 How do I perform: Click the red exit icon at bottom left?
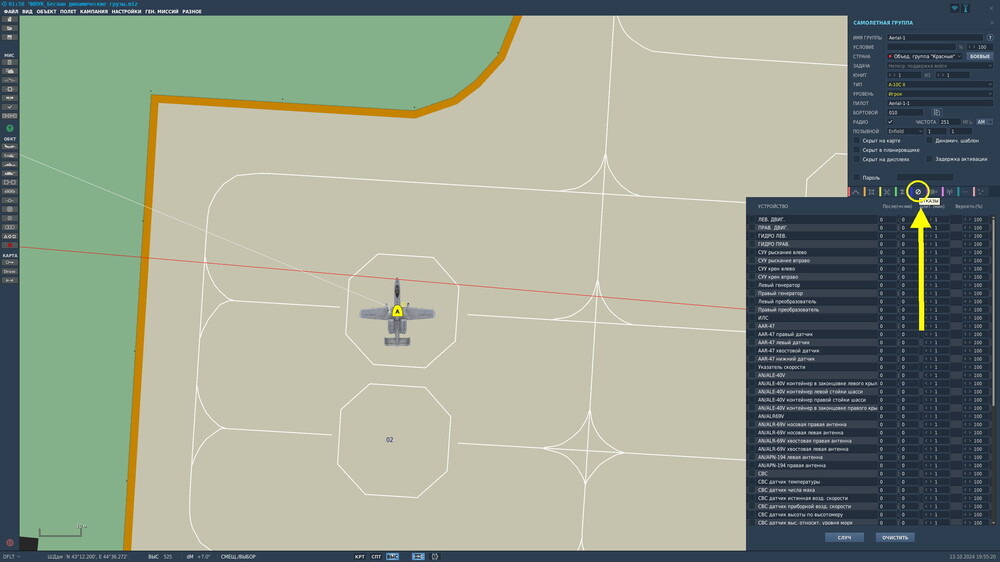[x=10, y=543]
